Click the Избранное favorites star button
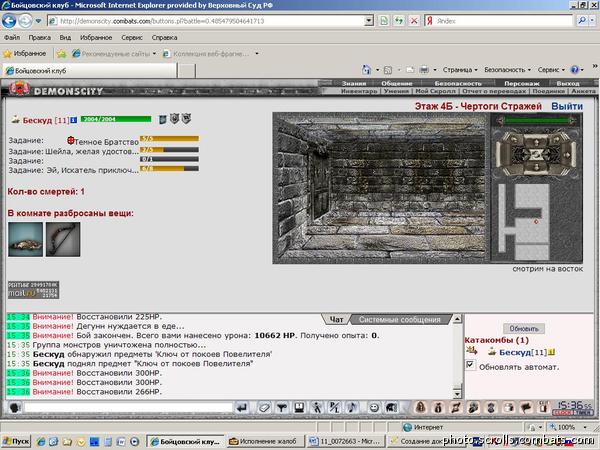This screenshot has height=450, width=600. 25,54
